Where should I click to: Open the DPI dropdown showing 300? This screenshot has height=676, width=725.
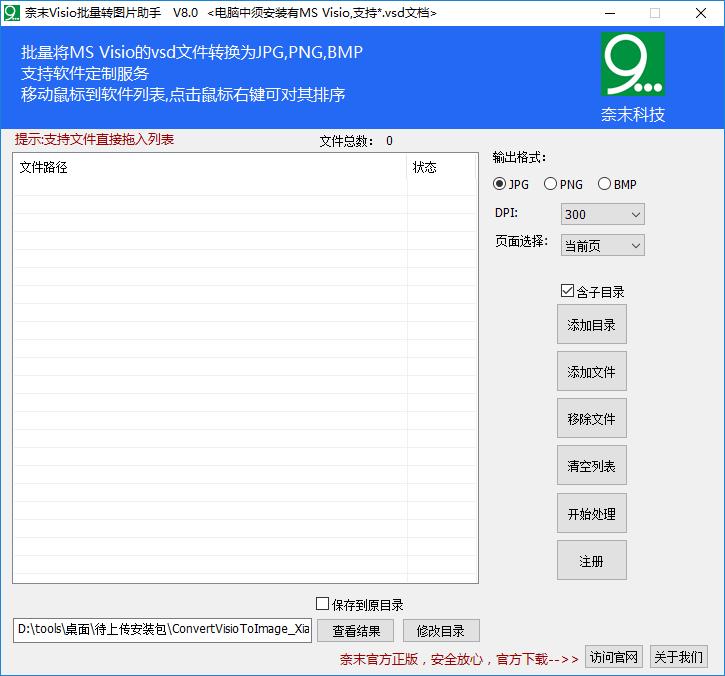603,214
